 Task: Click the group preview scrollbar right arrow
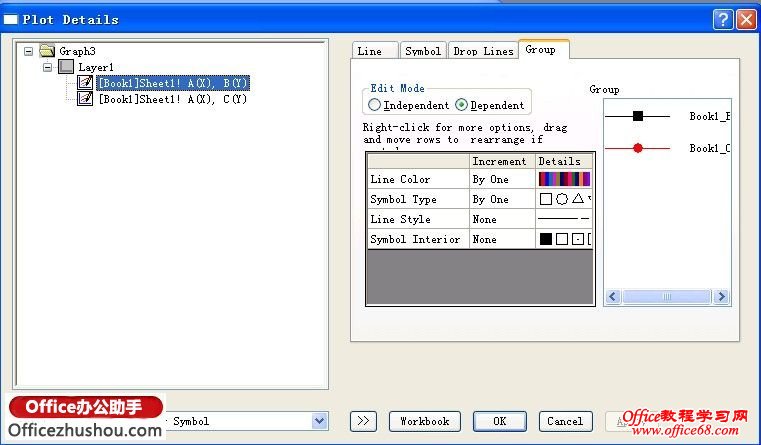pos(722,296)
